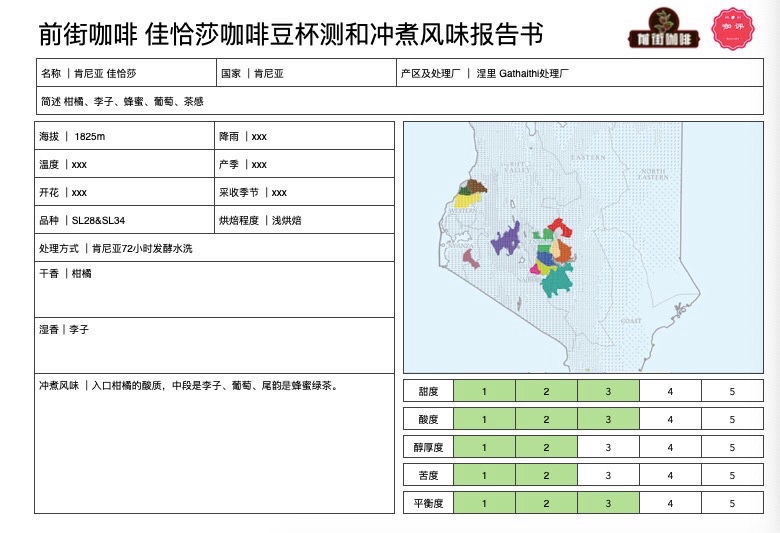Choose score 4 in the 平衡度 row
Screen dimensions: 780x533
[670, 503]
